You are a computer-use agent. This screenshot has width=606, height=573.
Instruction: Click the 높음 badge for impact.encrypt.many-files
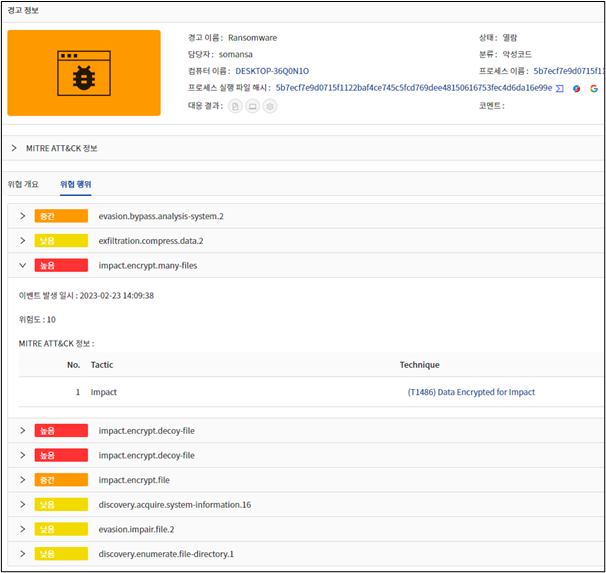(x=61, y=265)
